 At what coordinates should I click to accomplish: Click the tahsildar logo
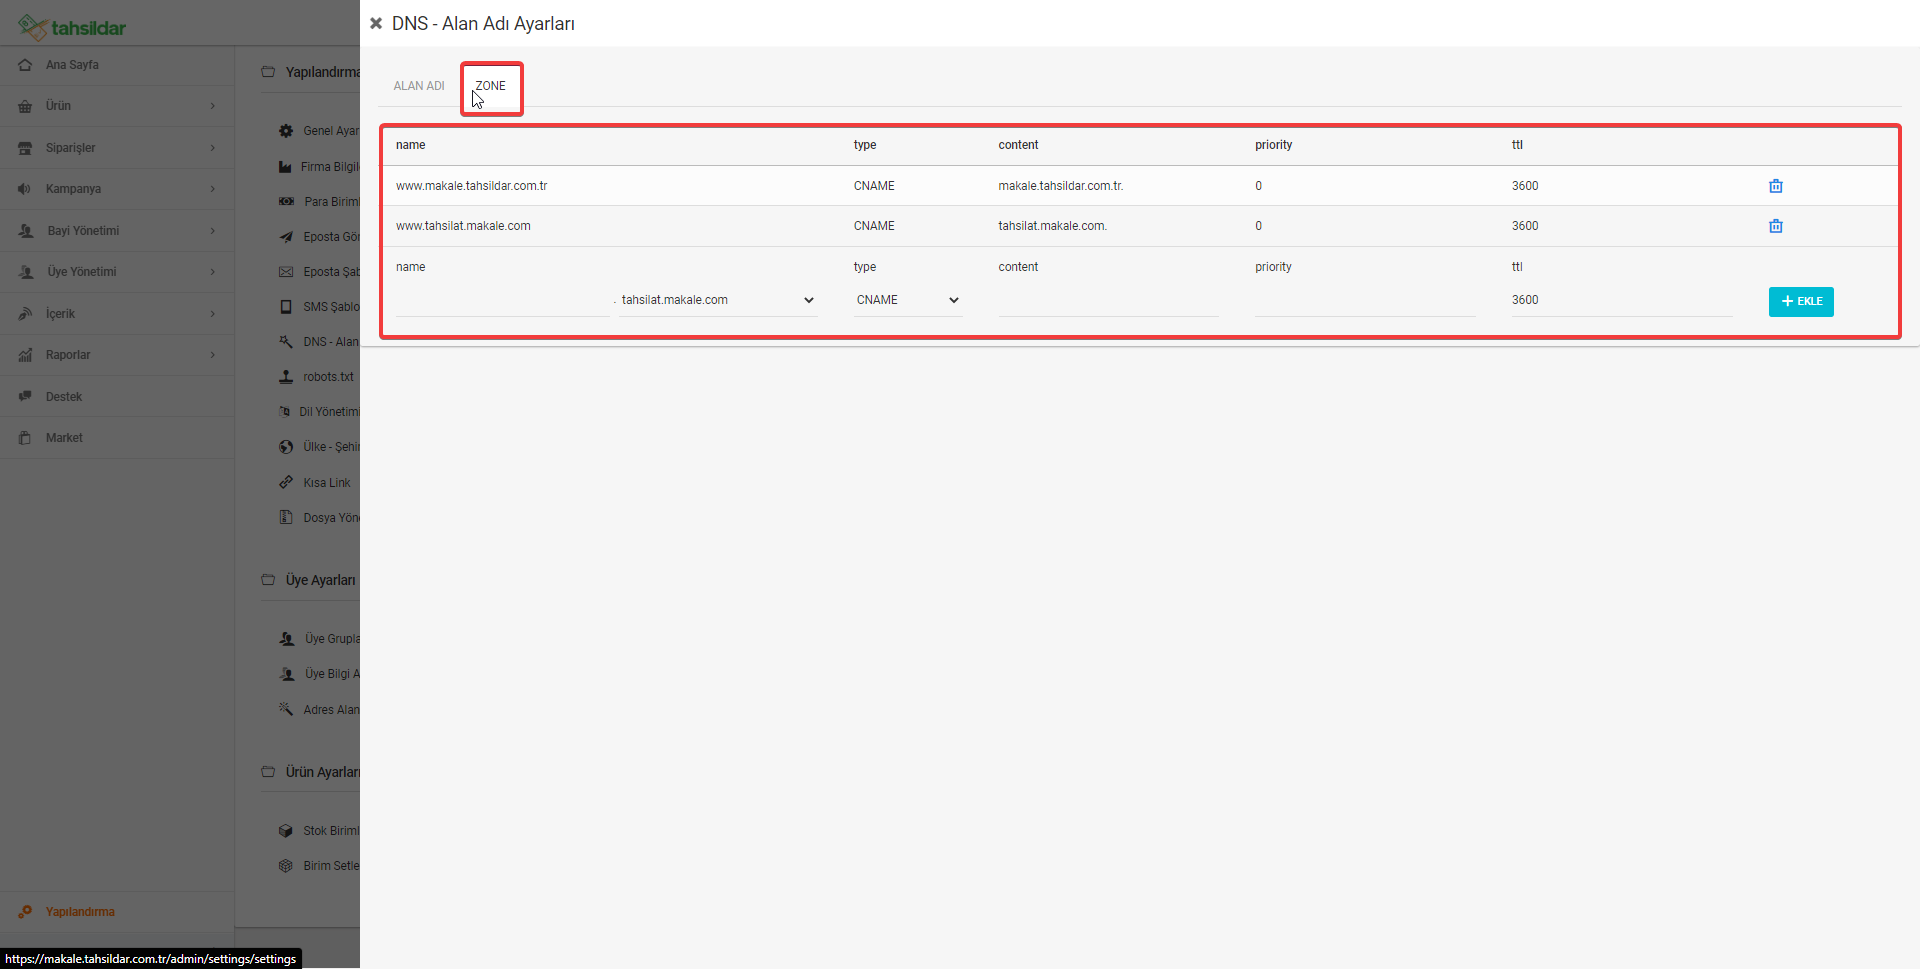pyautogui.click(x=72, y=27)
